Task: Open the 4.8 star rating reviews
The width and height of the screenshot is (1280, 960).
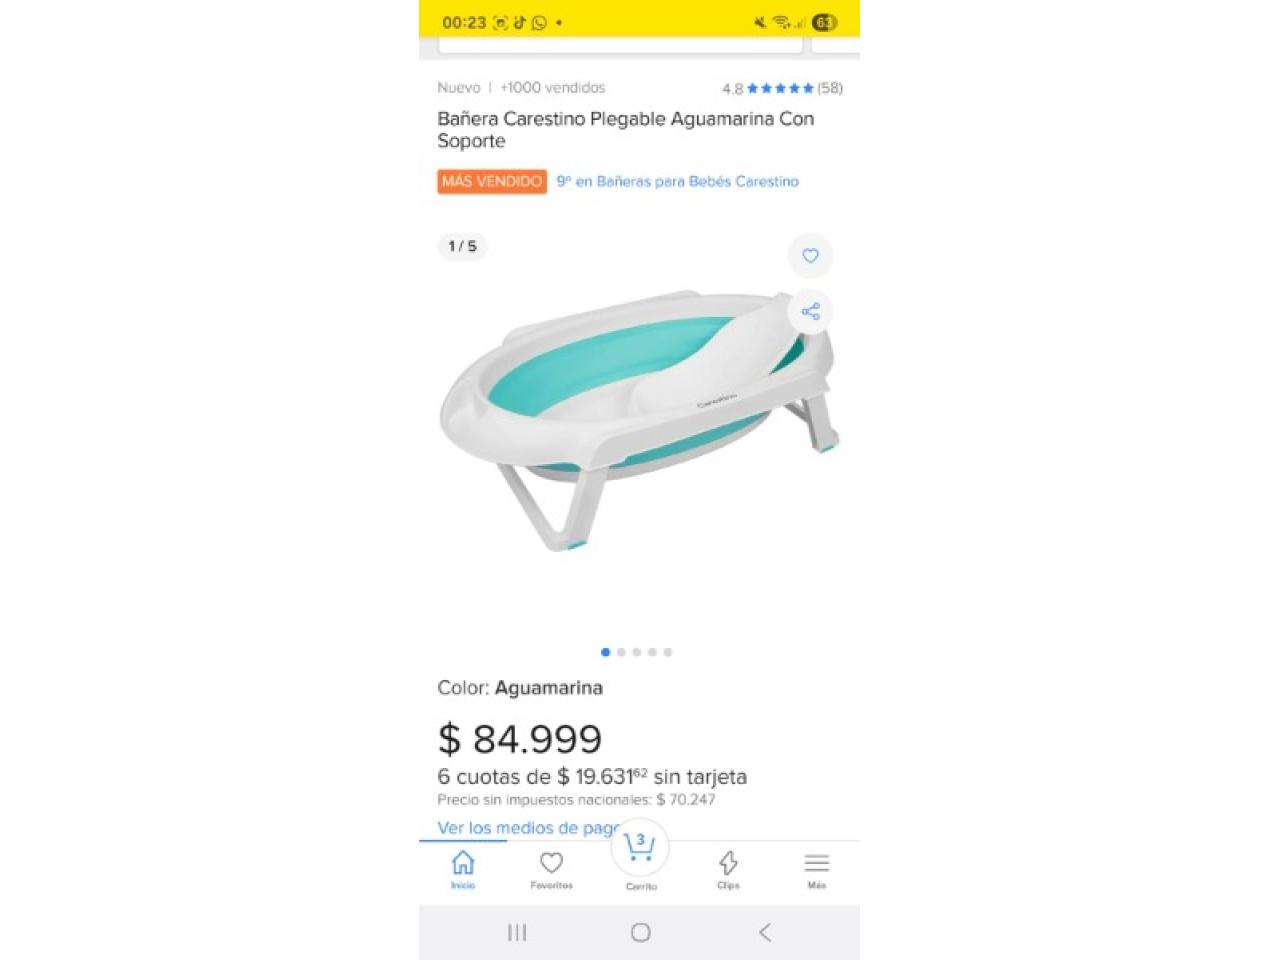Action: 782,88
